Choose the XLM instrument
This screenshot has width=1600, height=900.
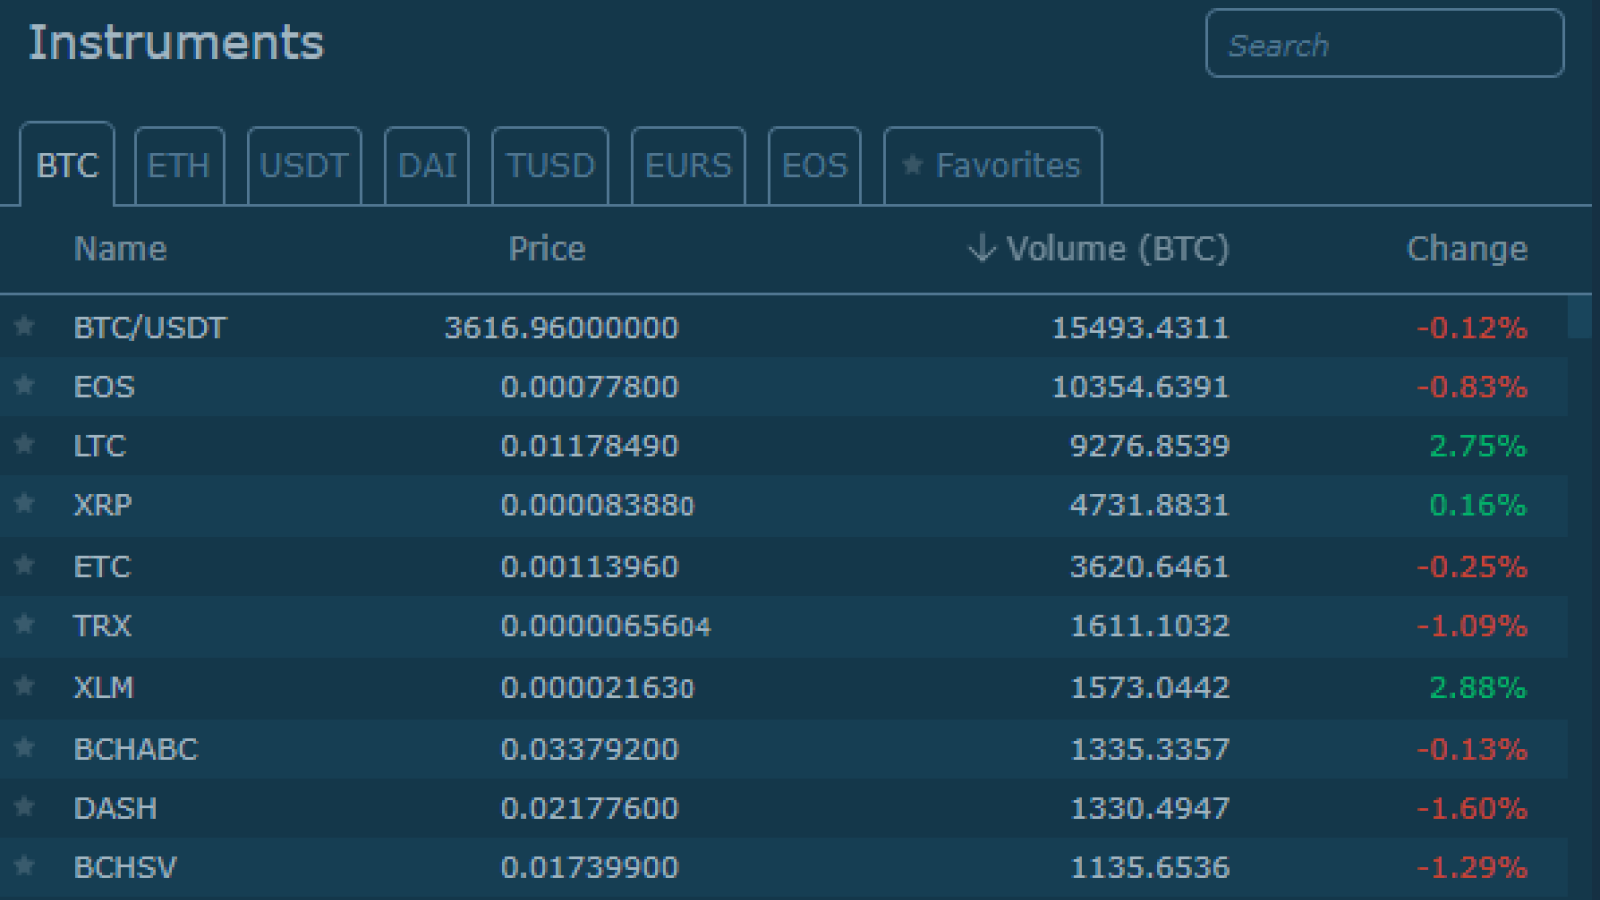(x=104, y=688)
